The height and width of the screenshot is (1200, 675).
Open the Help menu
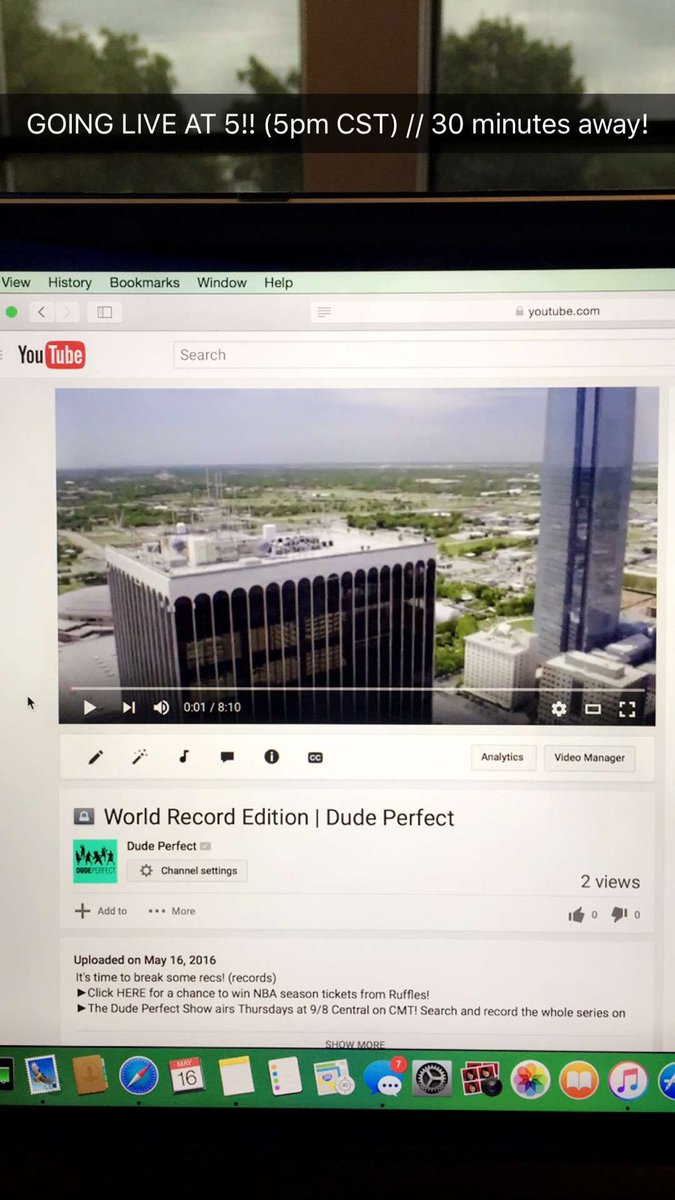[x=279, y=283]
